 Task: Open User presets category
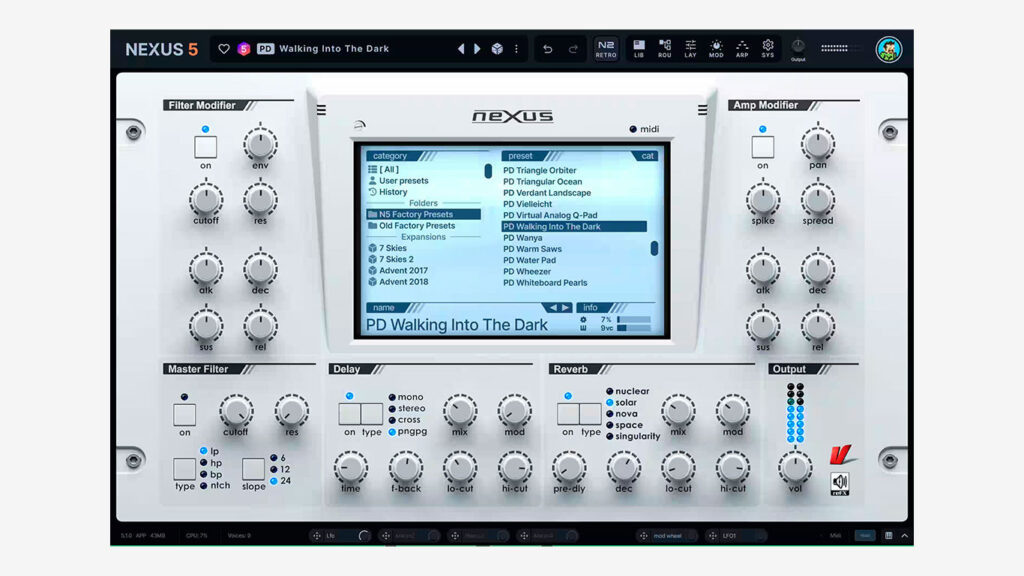click(x=398, y=181)
